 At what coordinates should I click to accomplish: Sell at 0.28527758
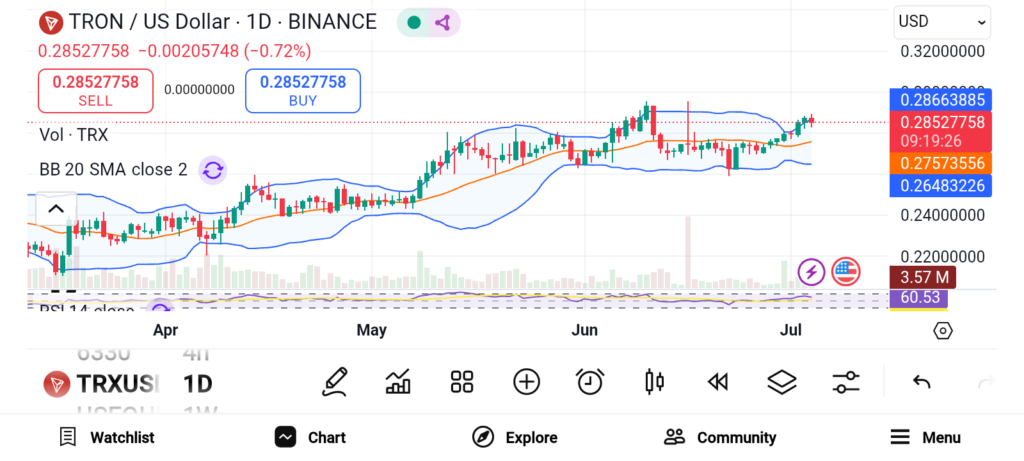[x=95, y=91]
